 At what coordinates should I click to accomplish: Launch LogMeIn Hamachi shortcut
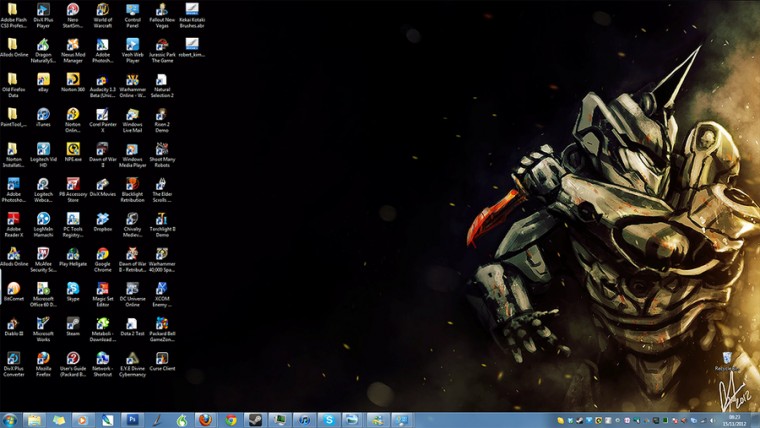pyautogui.click(x=43, y=225)
